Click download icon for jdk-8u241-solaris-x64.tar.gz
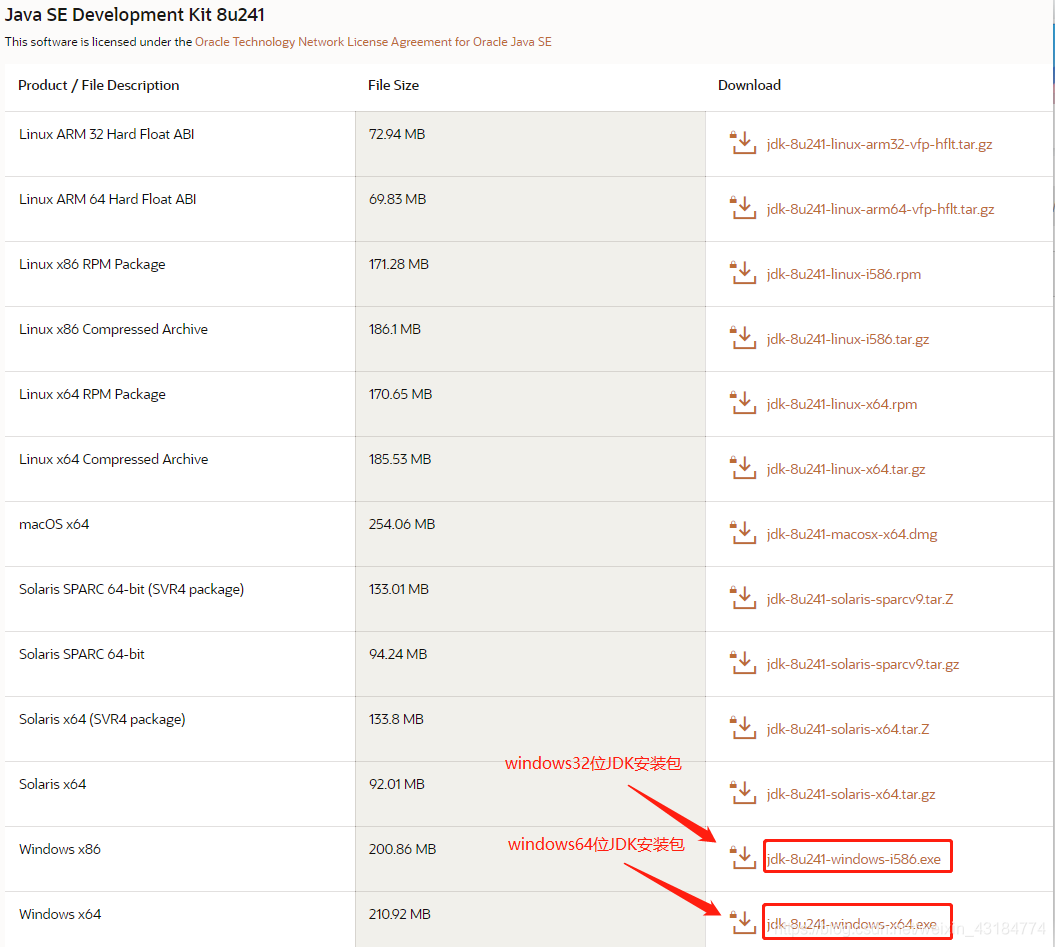The width and height of the screenshot is (1055, 947). click(743, 792)
